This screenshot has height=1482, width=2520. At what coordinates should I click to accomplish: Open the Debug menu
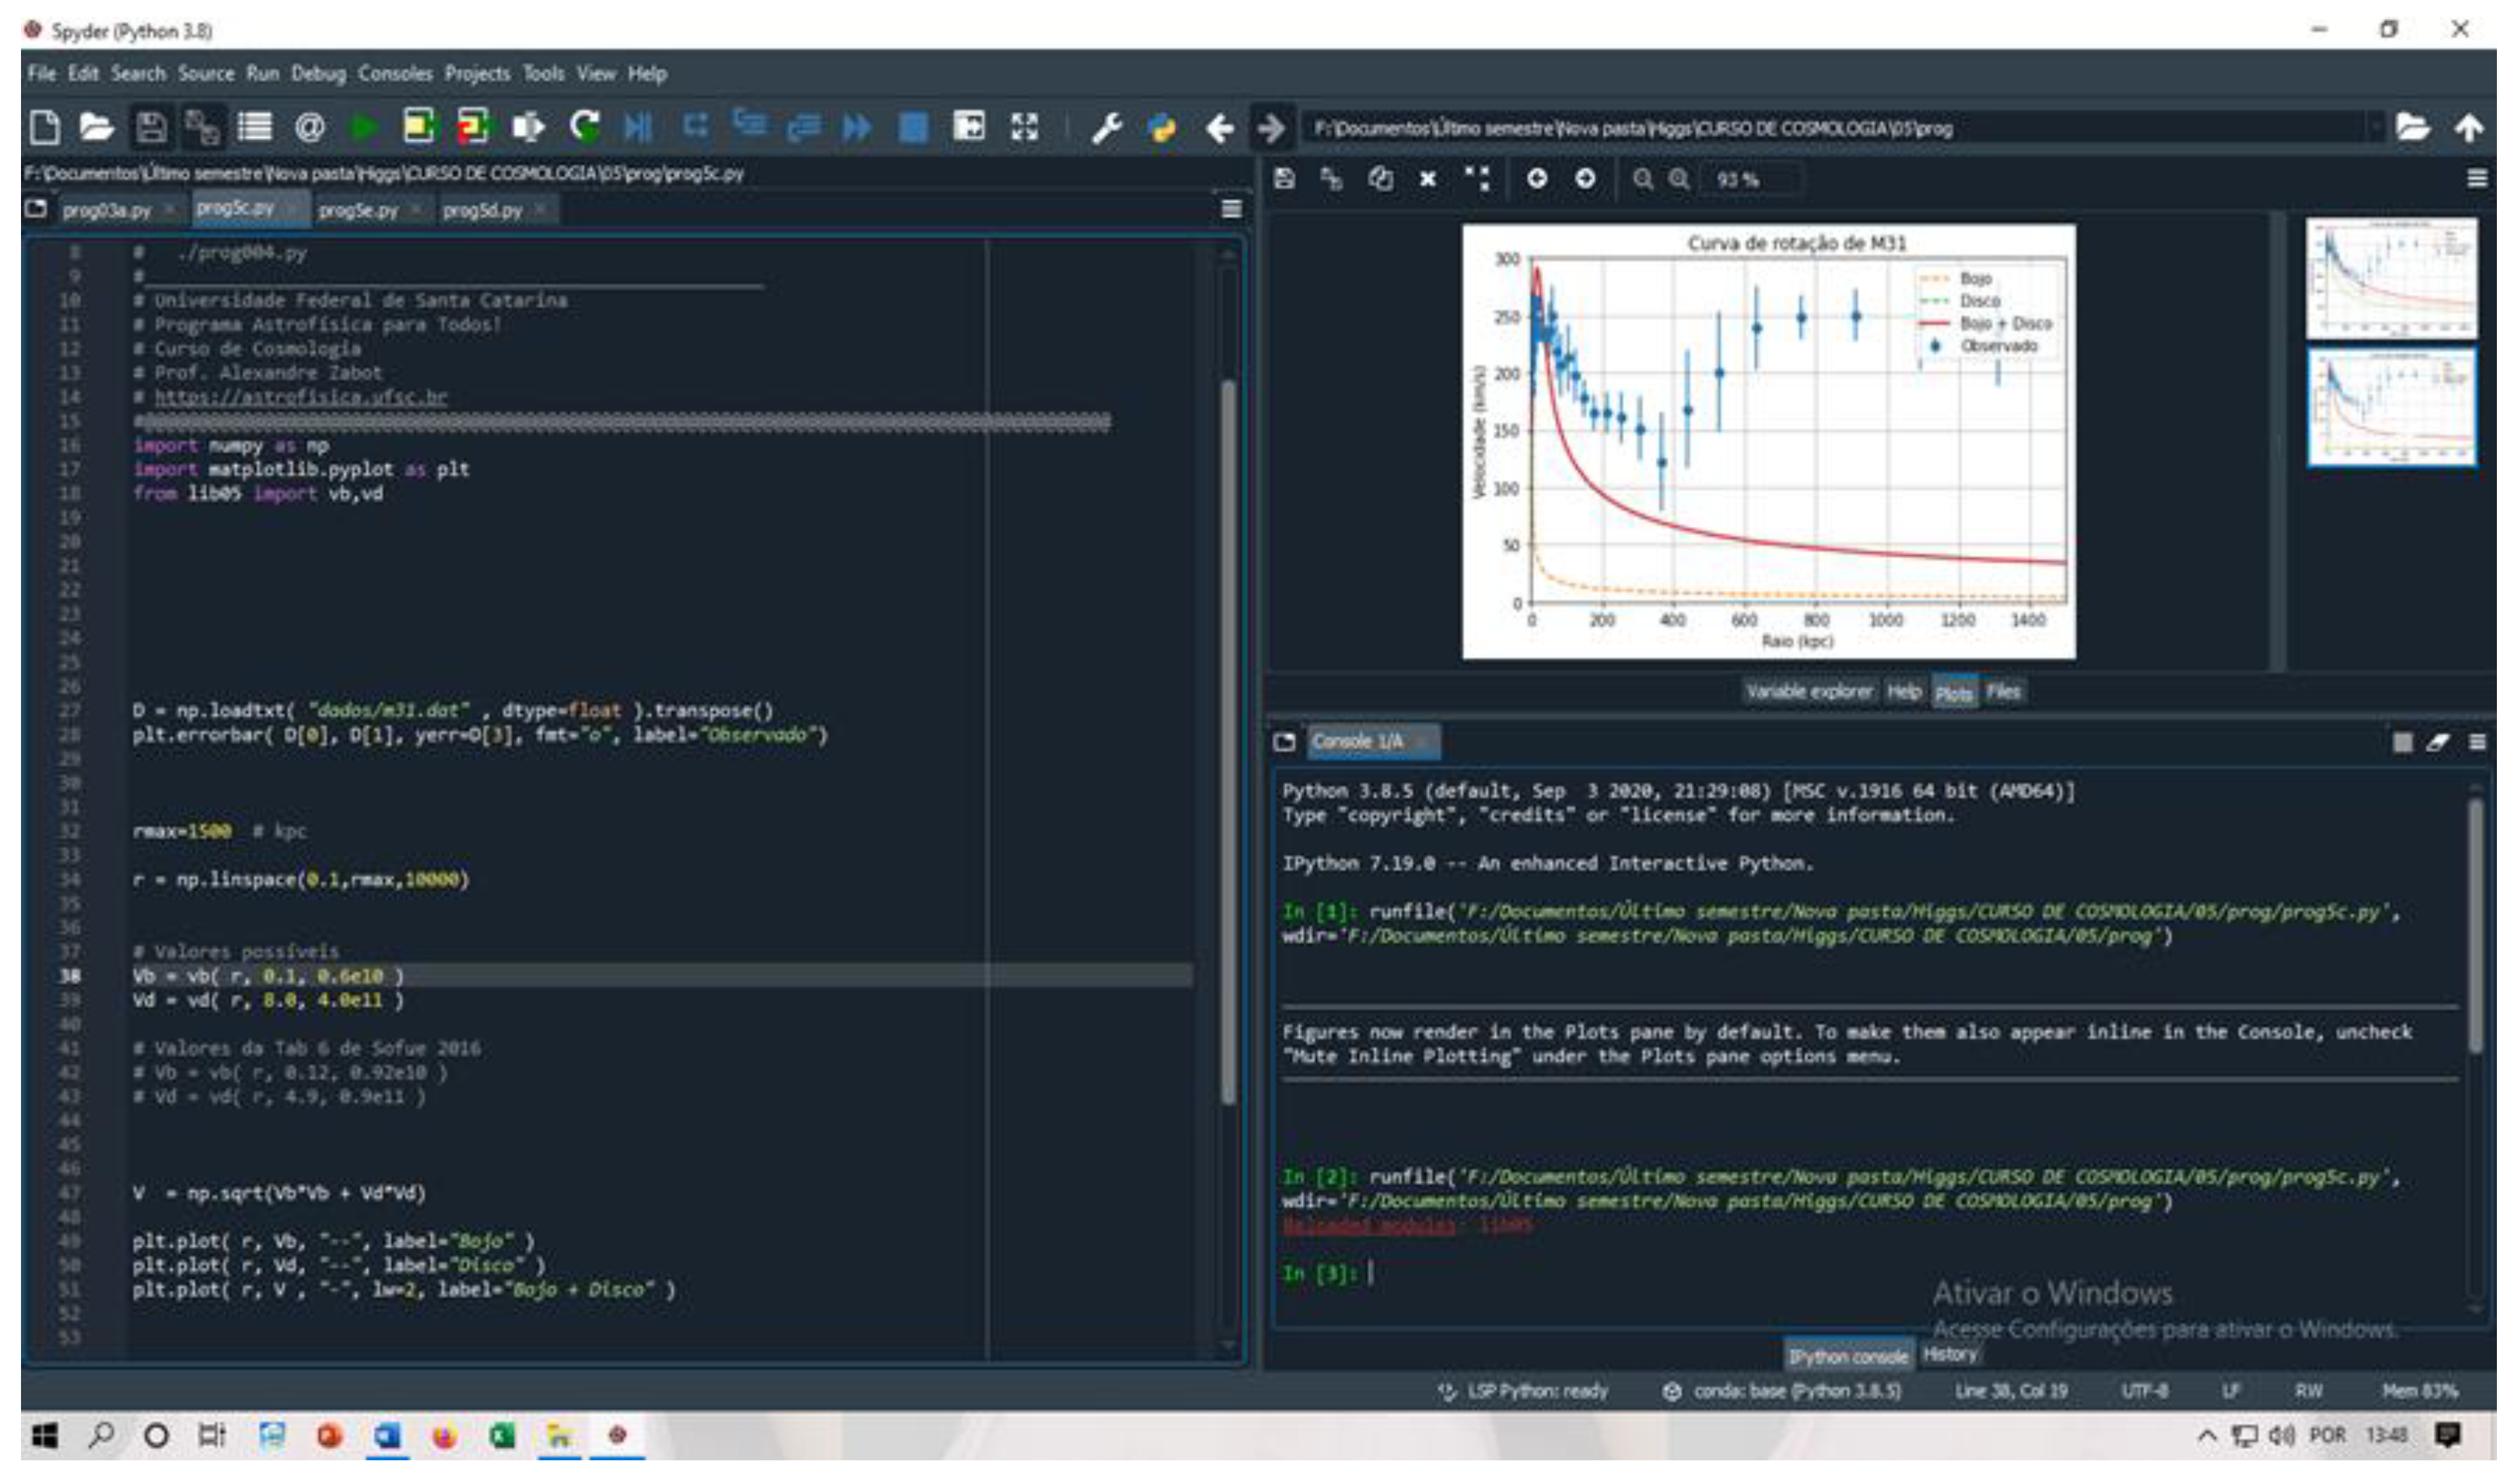(x=318, y=74)
